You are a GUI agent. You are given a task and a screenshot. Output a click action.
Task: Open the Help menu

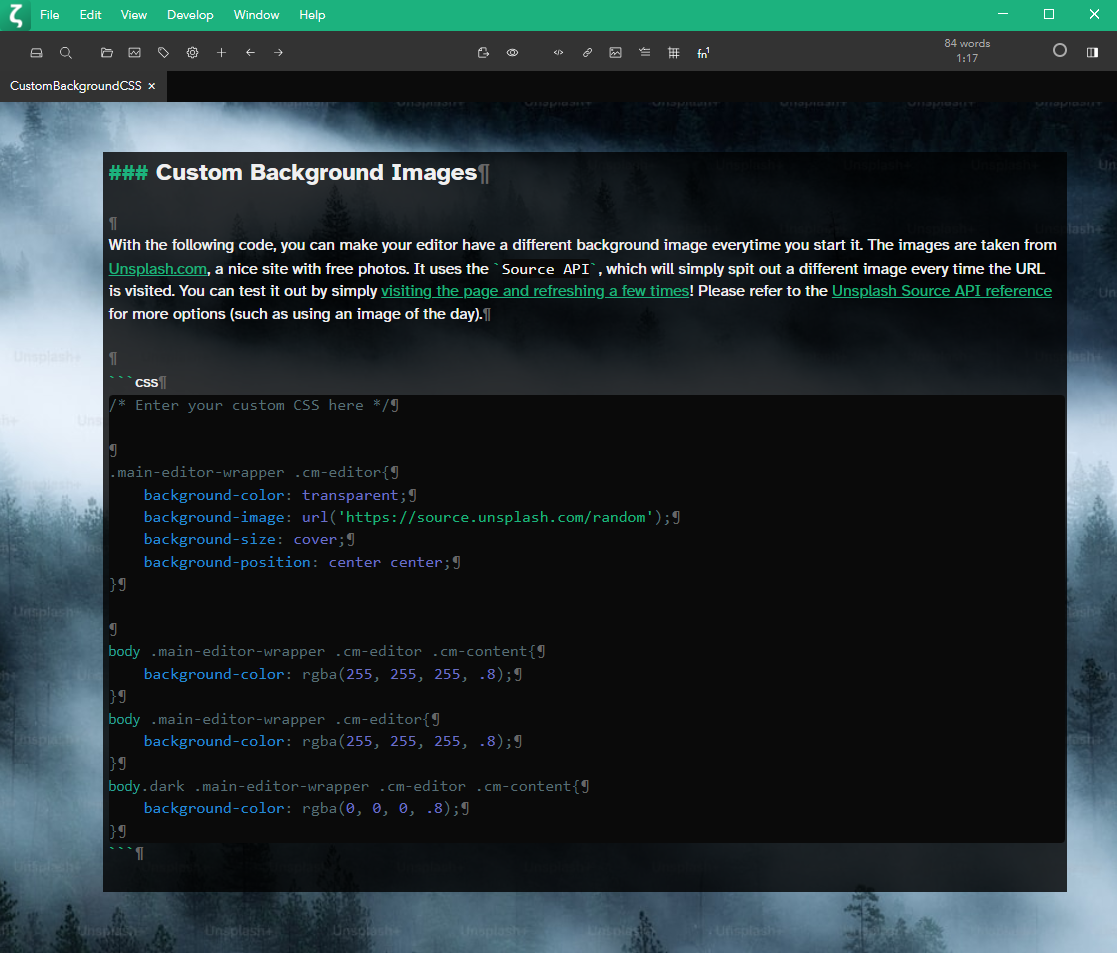[312, 15]
